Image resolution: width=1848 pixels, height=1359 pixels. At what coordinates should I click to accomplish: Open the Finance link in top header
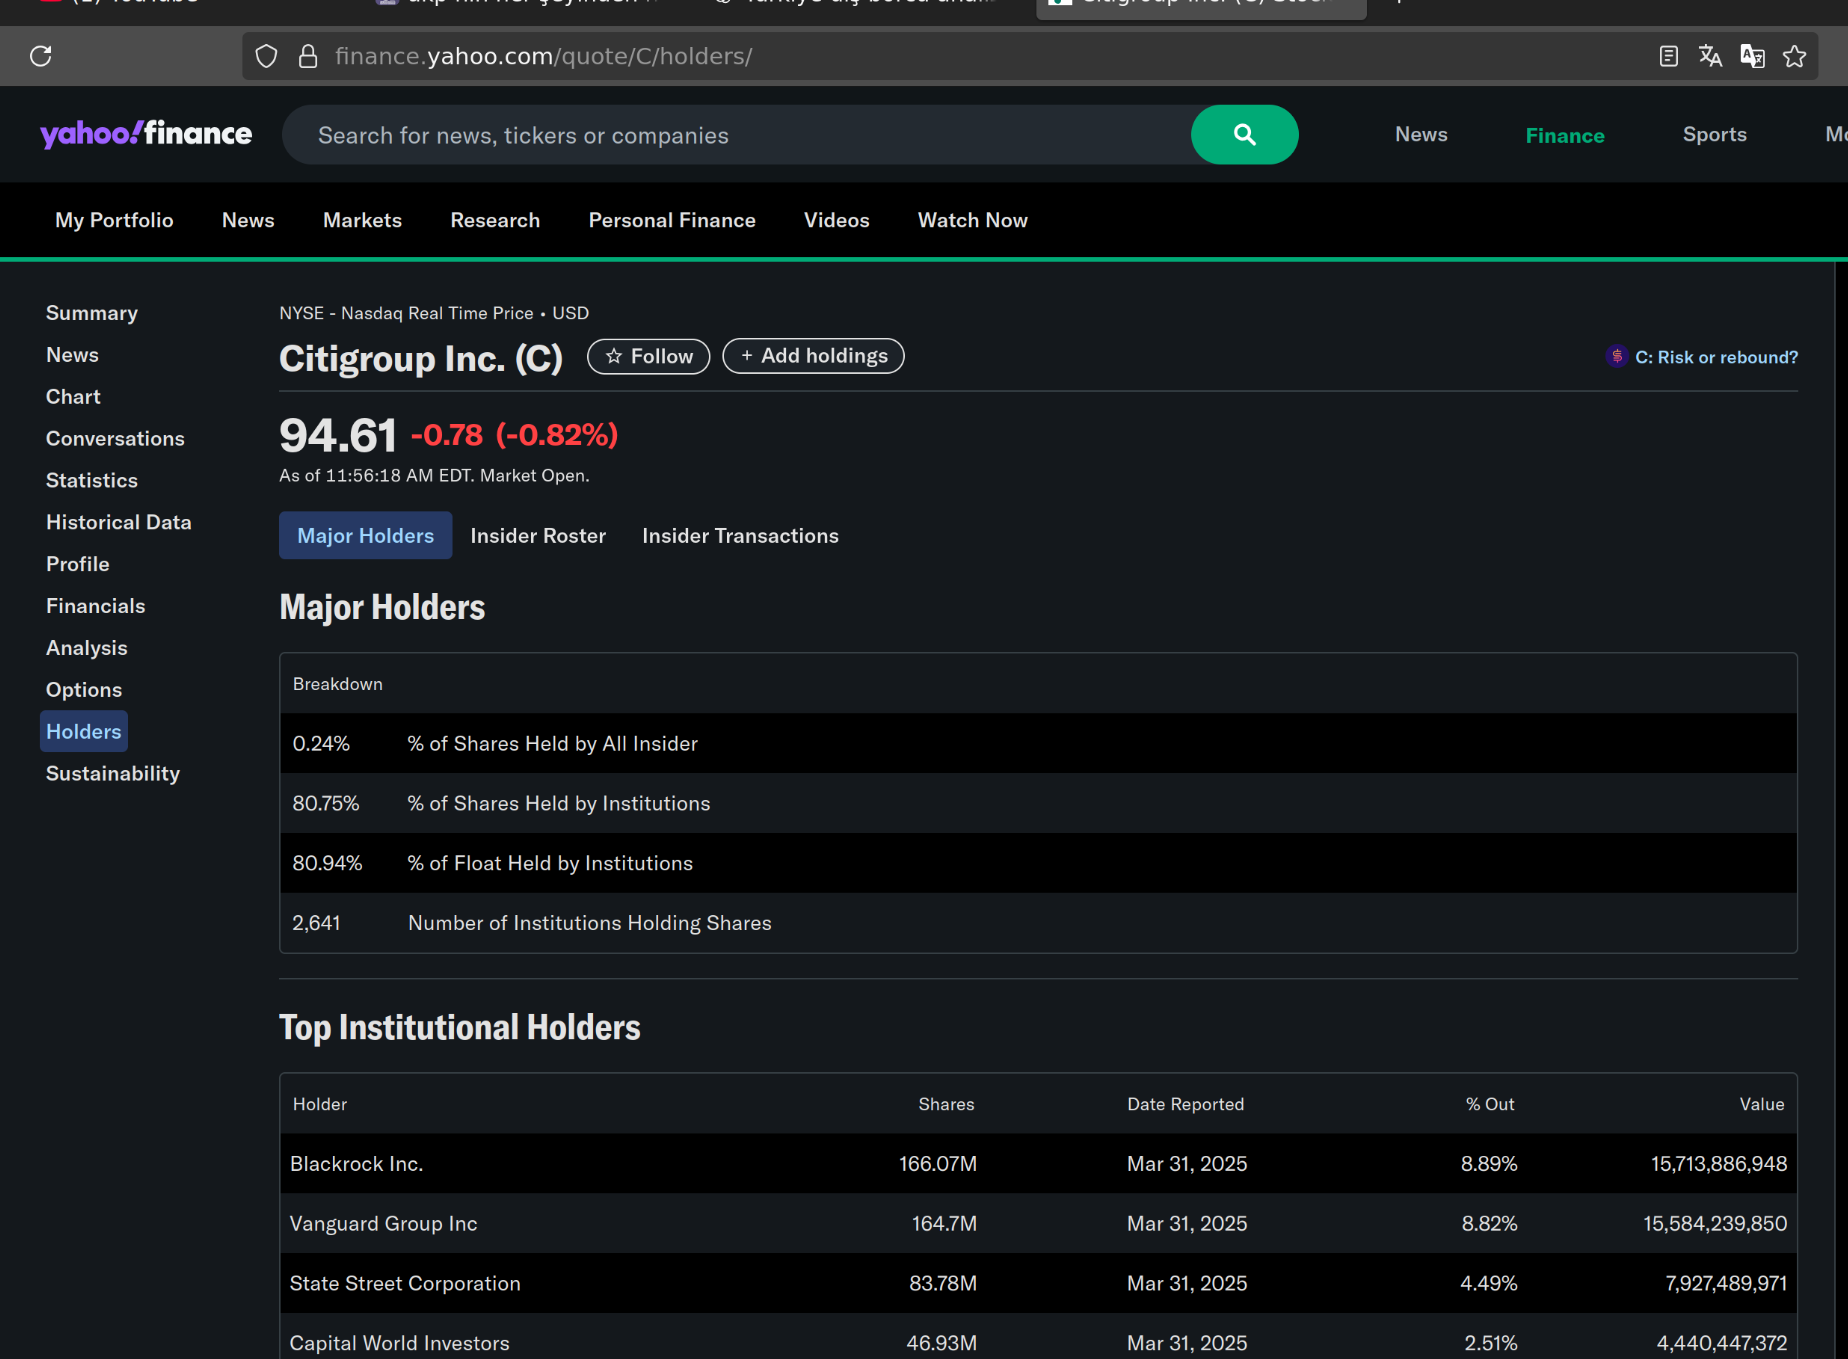click(1565, 135)
